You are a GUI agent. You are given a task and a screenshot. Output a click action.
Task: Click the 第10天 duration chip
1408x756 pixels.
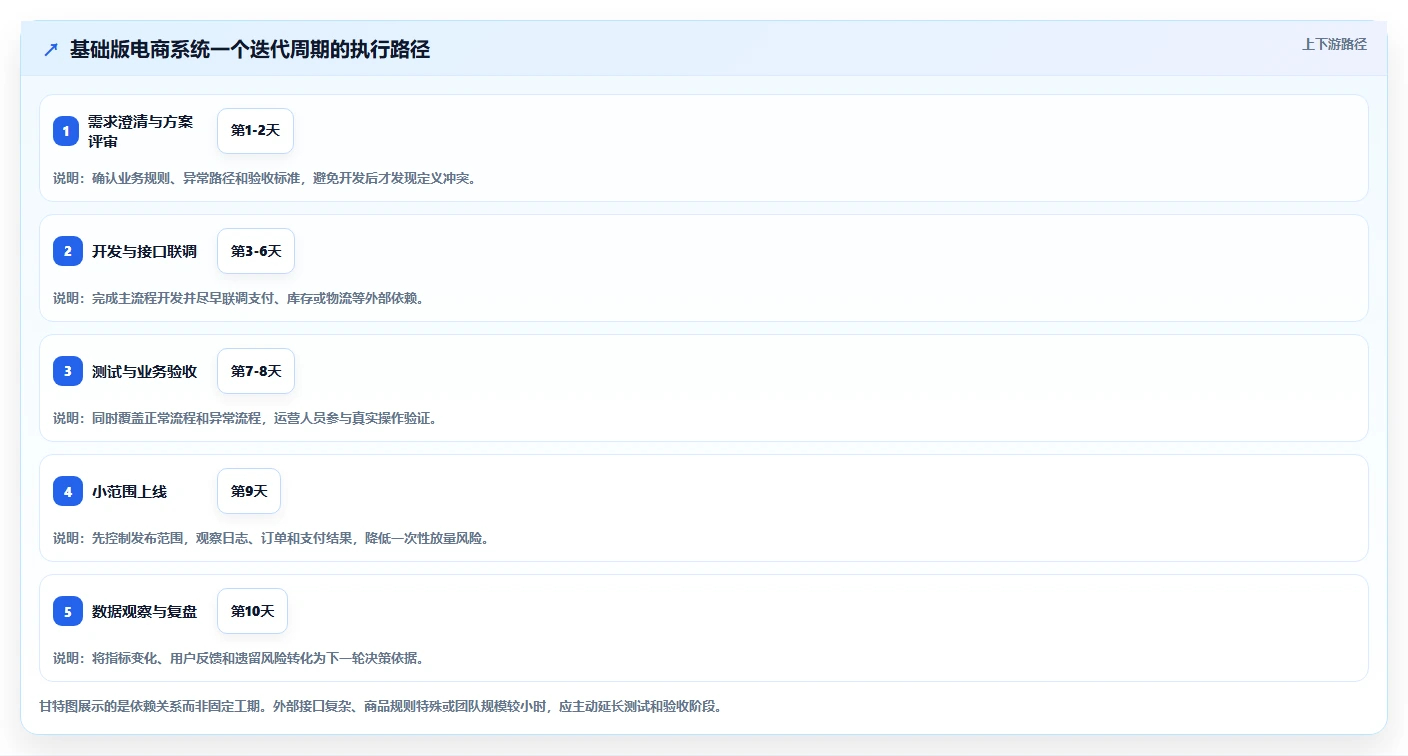(252, 611)
